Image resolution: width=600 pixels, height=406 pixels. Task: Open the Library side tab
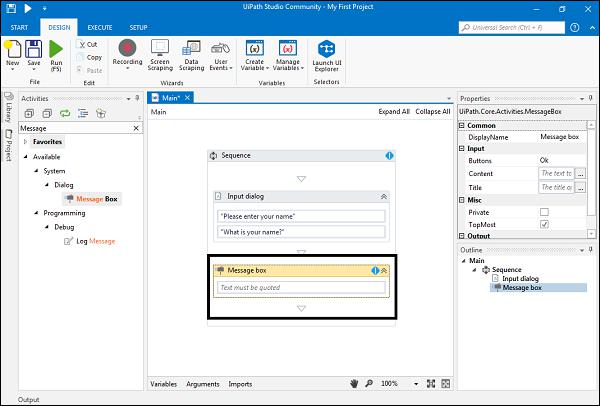[x=8, y=108]
